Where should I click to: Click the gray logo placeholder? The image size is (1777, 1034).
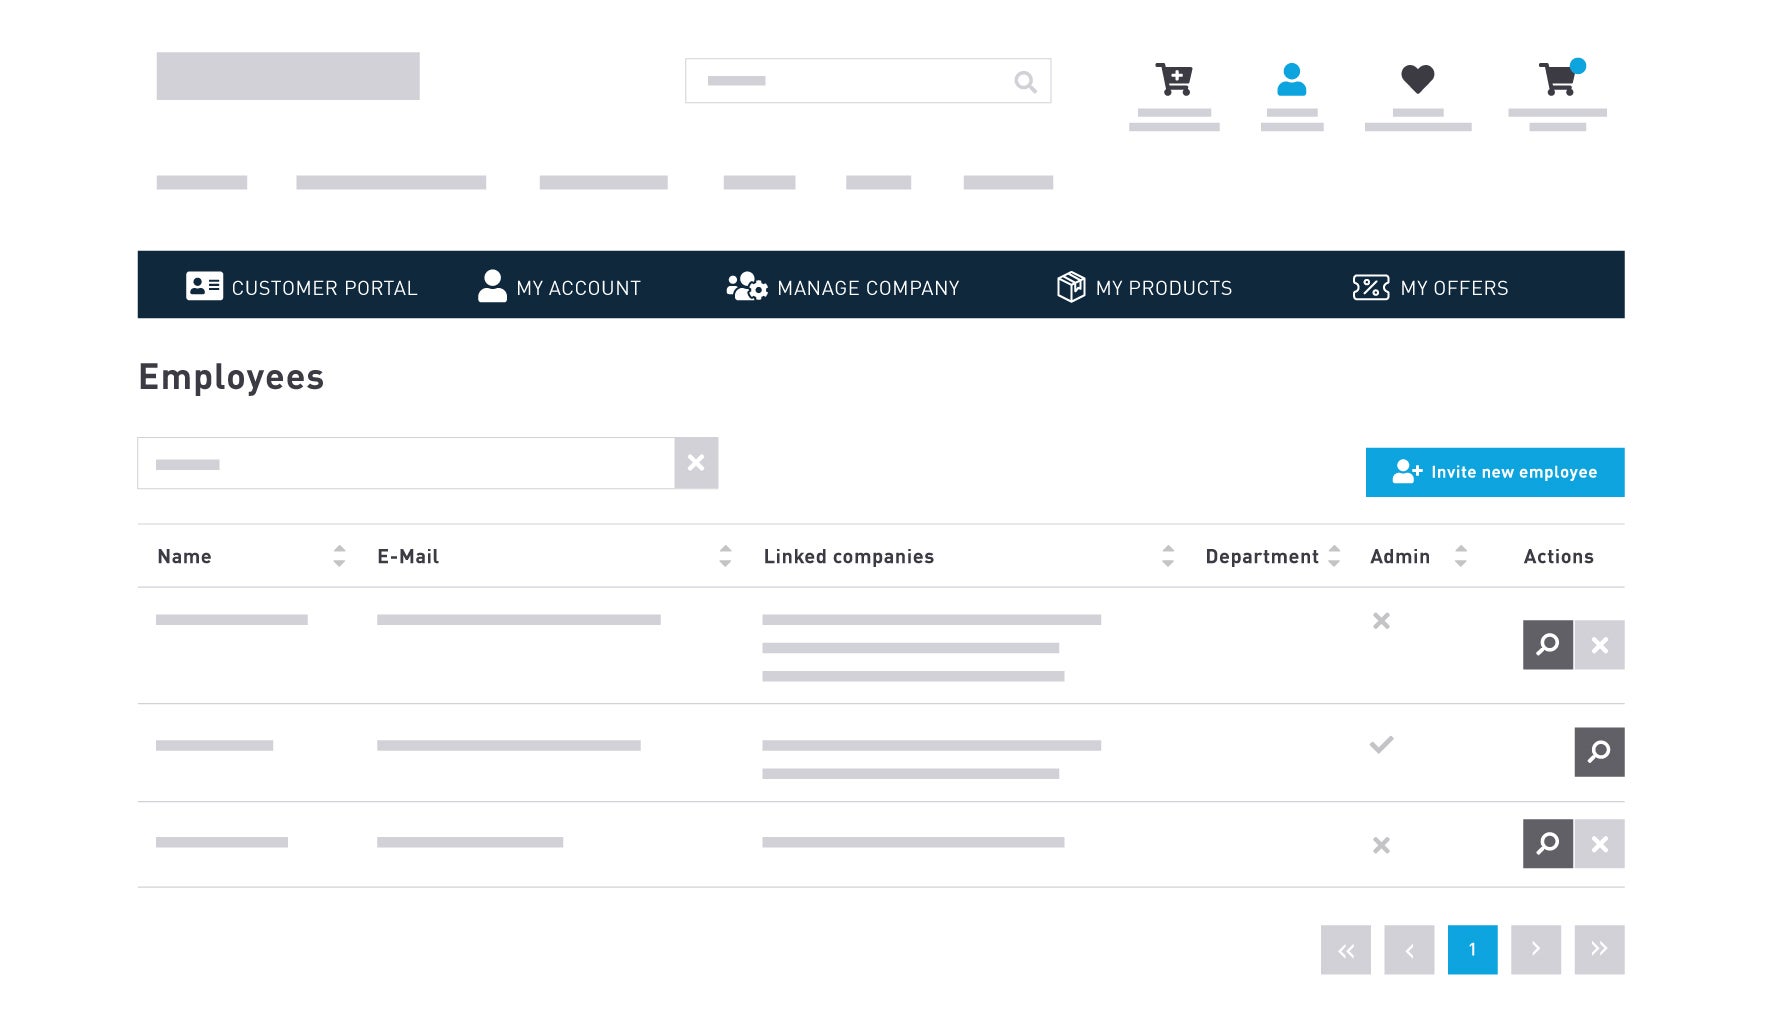click(x=288, y=76)
